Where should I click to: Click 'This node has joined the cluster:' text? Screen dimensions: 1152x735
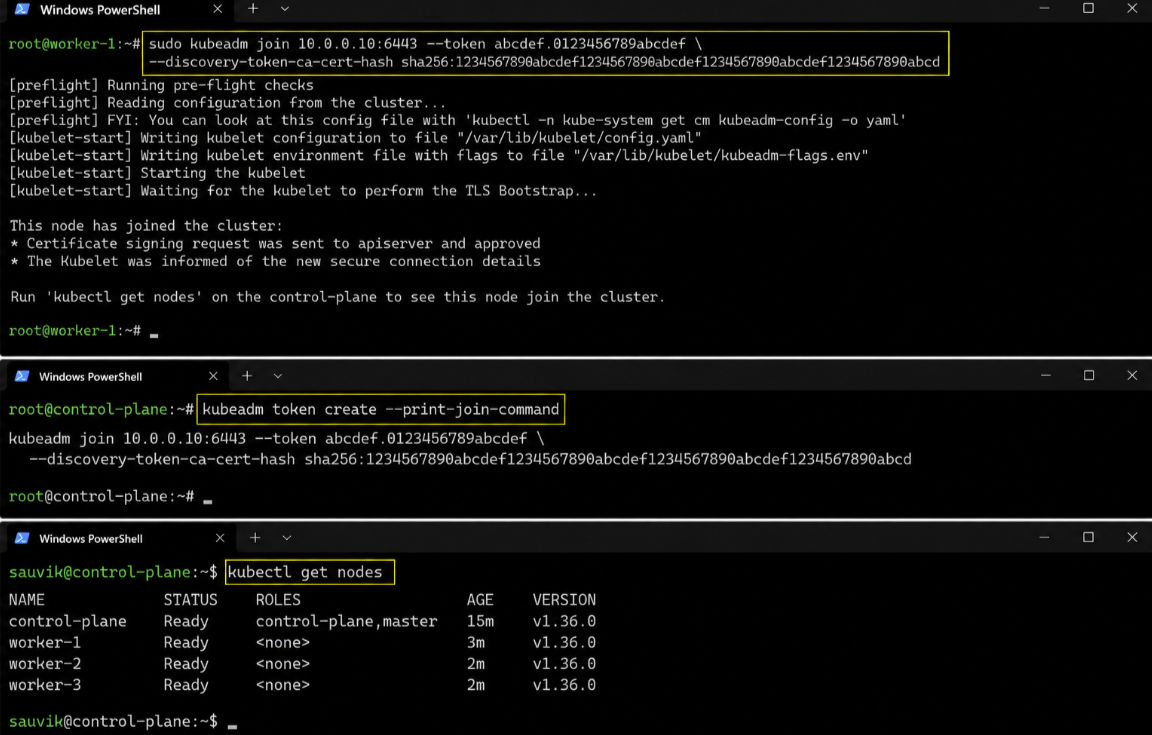pyautogui.click(x=145, y=226)
